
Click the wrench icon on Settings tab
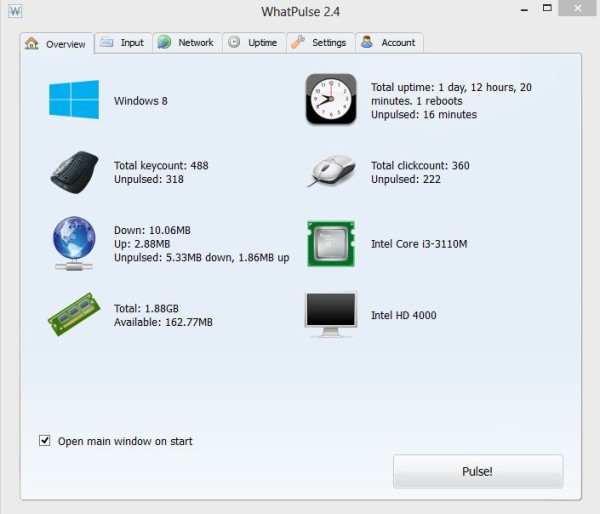[298, 42]
